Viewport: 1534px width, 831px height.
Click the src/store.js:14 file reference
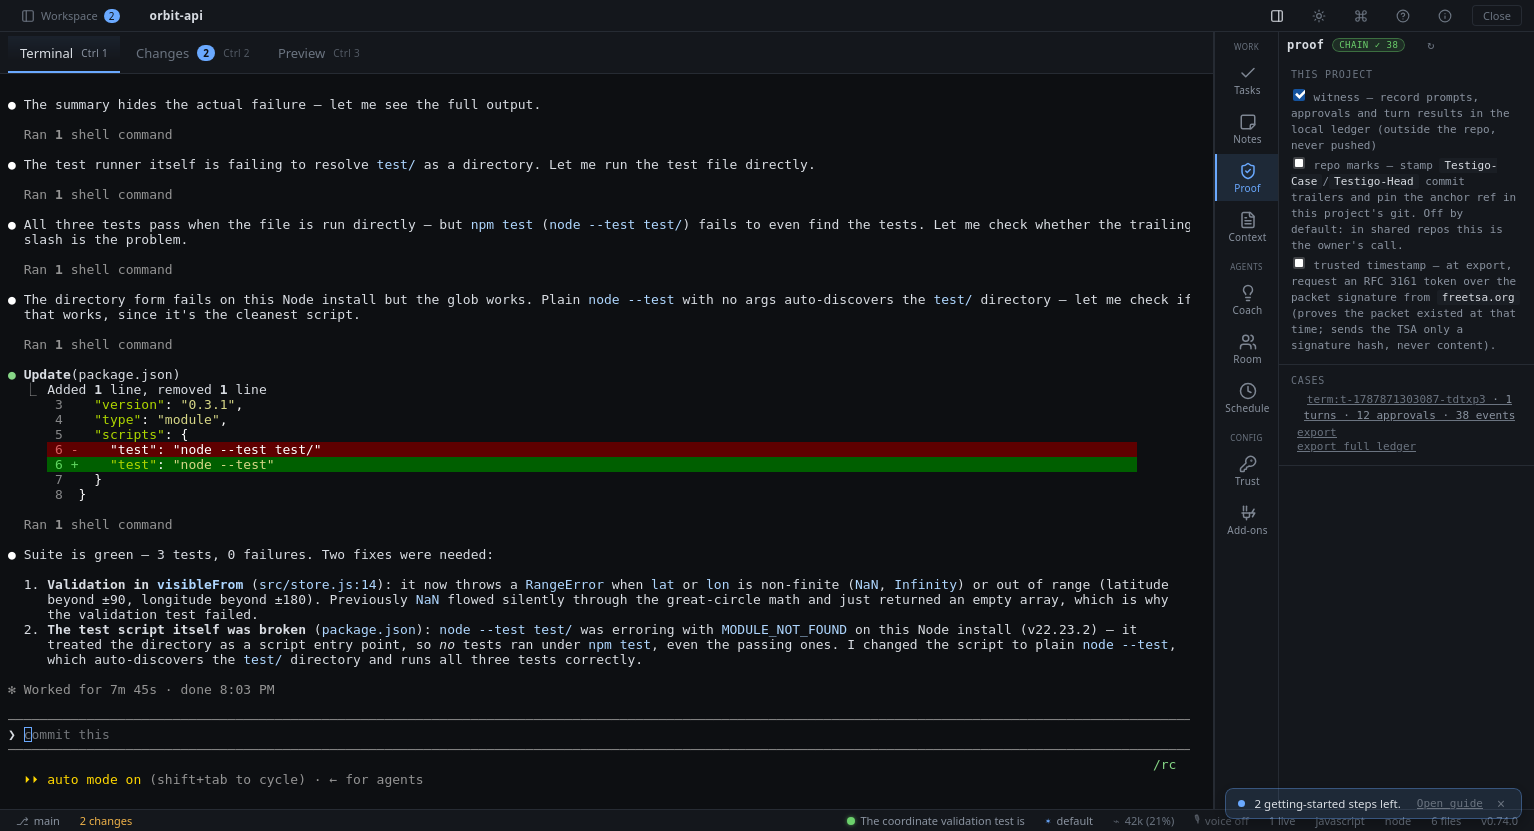[x=318, y=585]
